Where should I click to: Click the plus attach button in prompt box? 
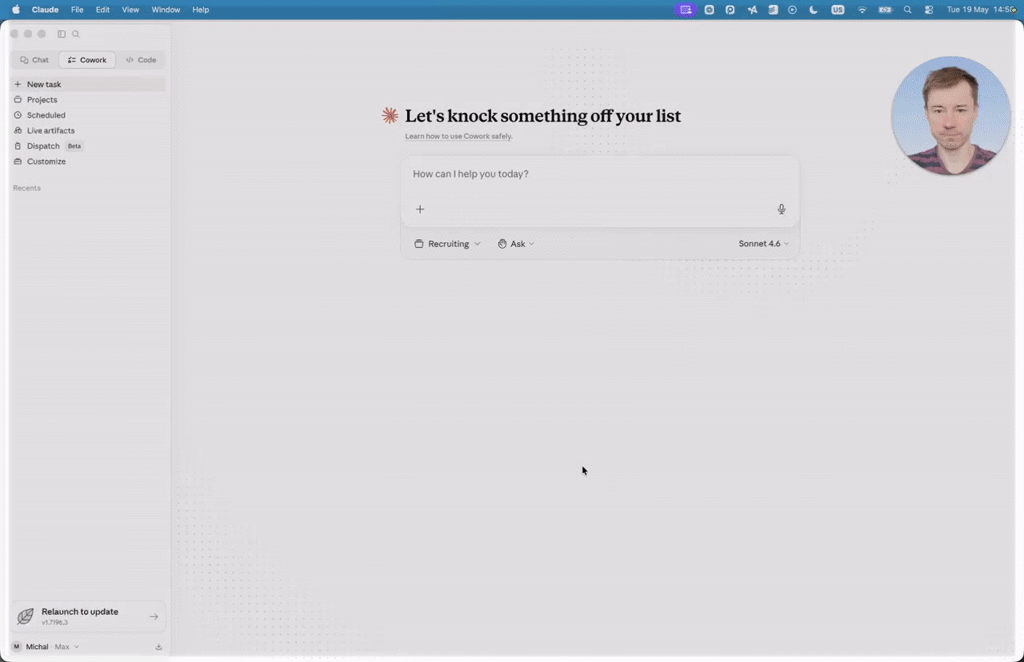click(x=420, y=209)
